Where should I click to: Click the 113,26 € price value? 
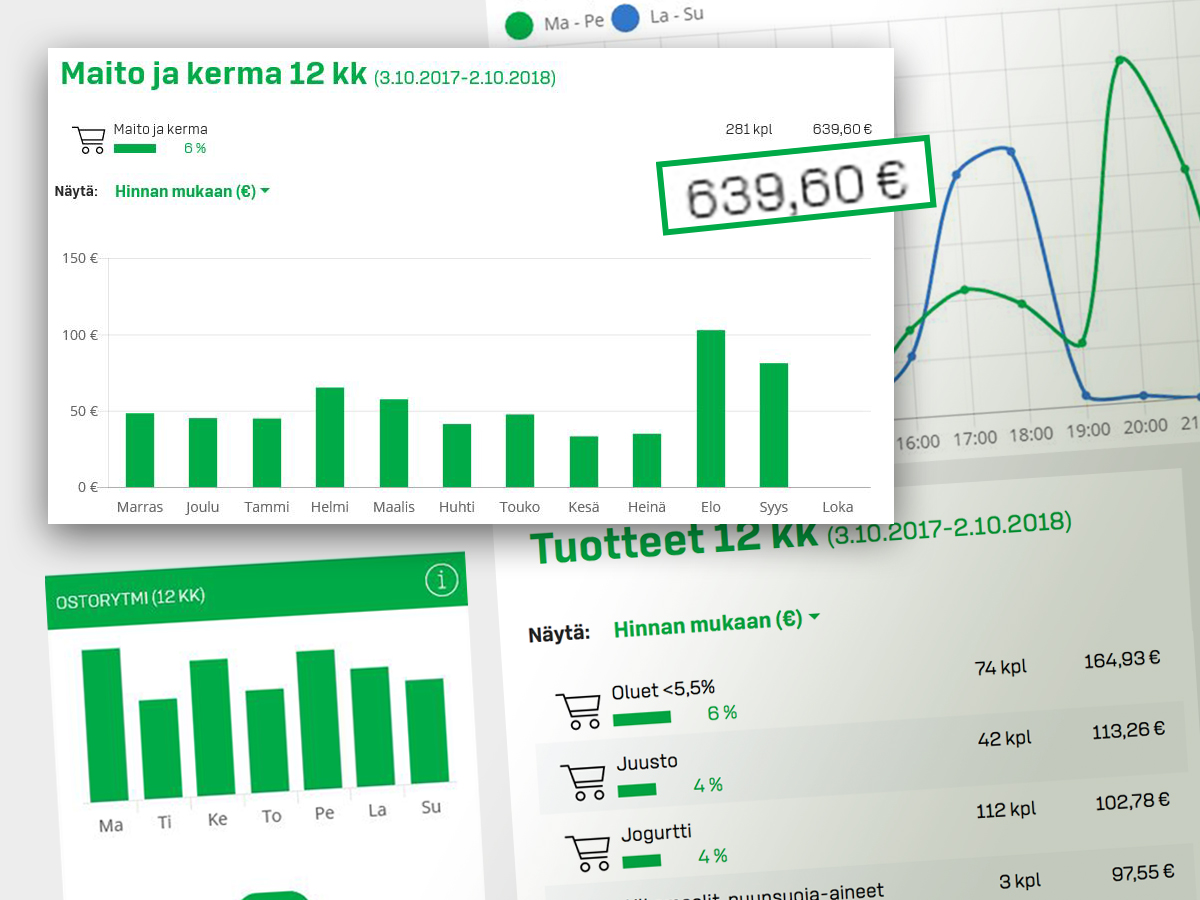1129,731
